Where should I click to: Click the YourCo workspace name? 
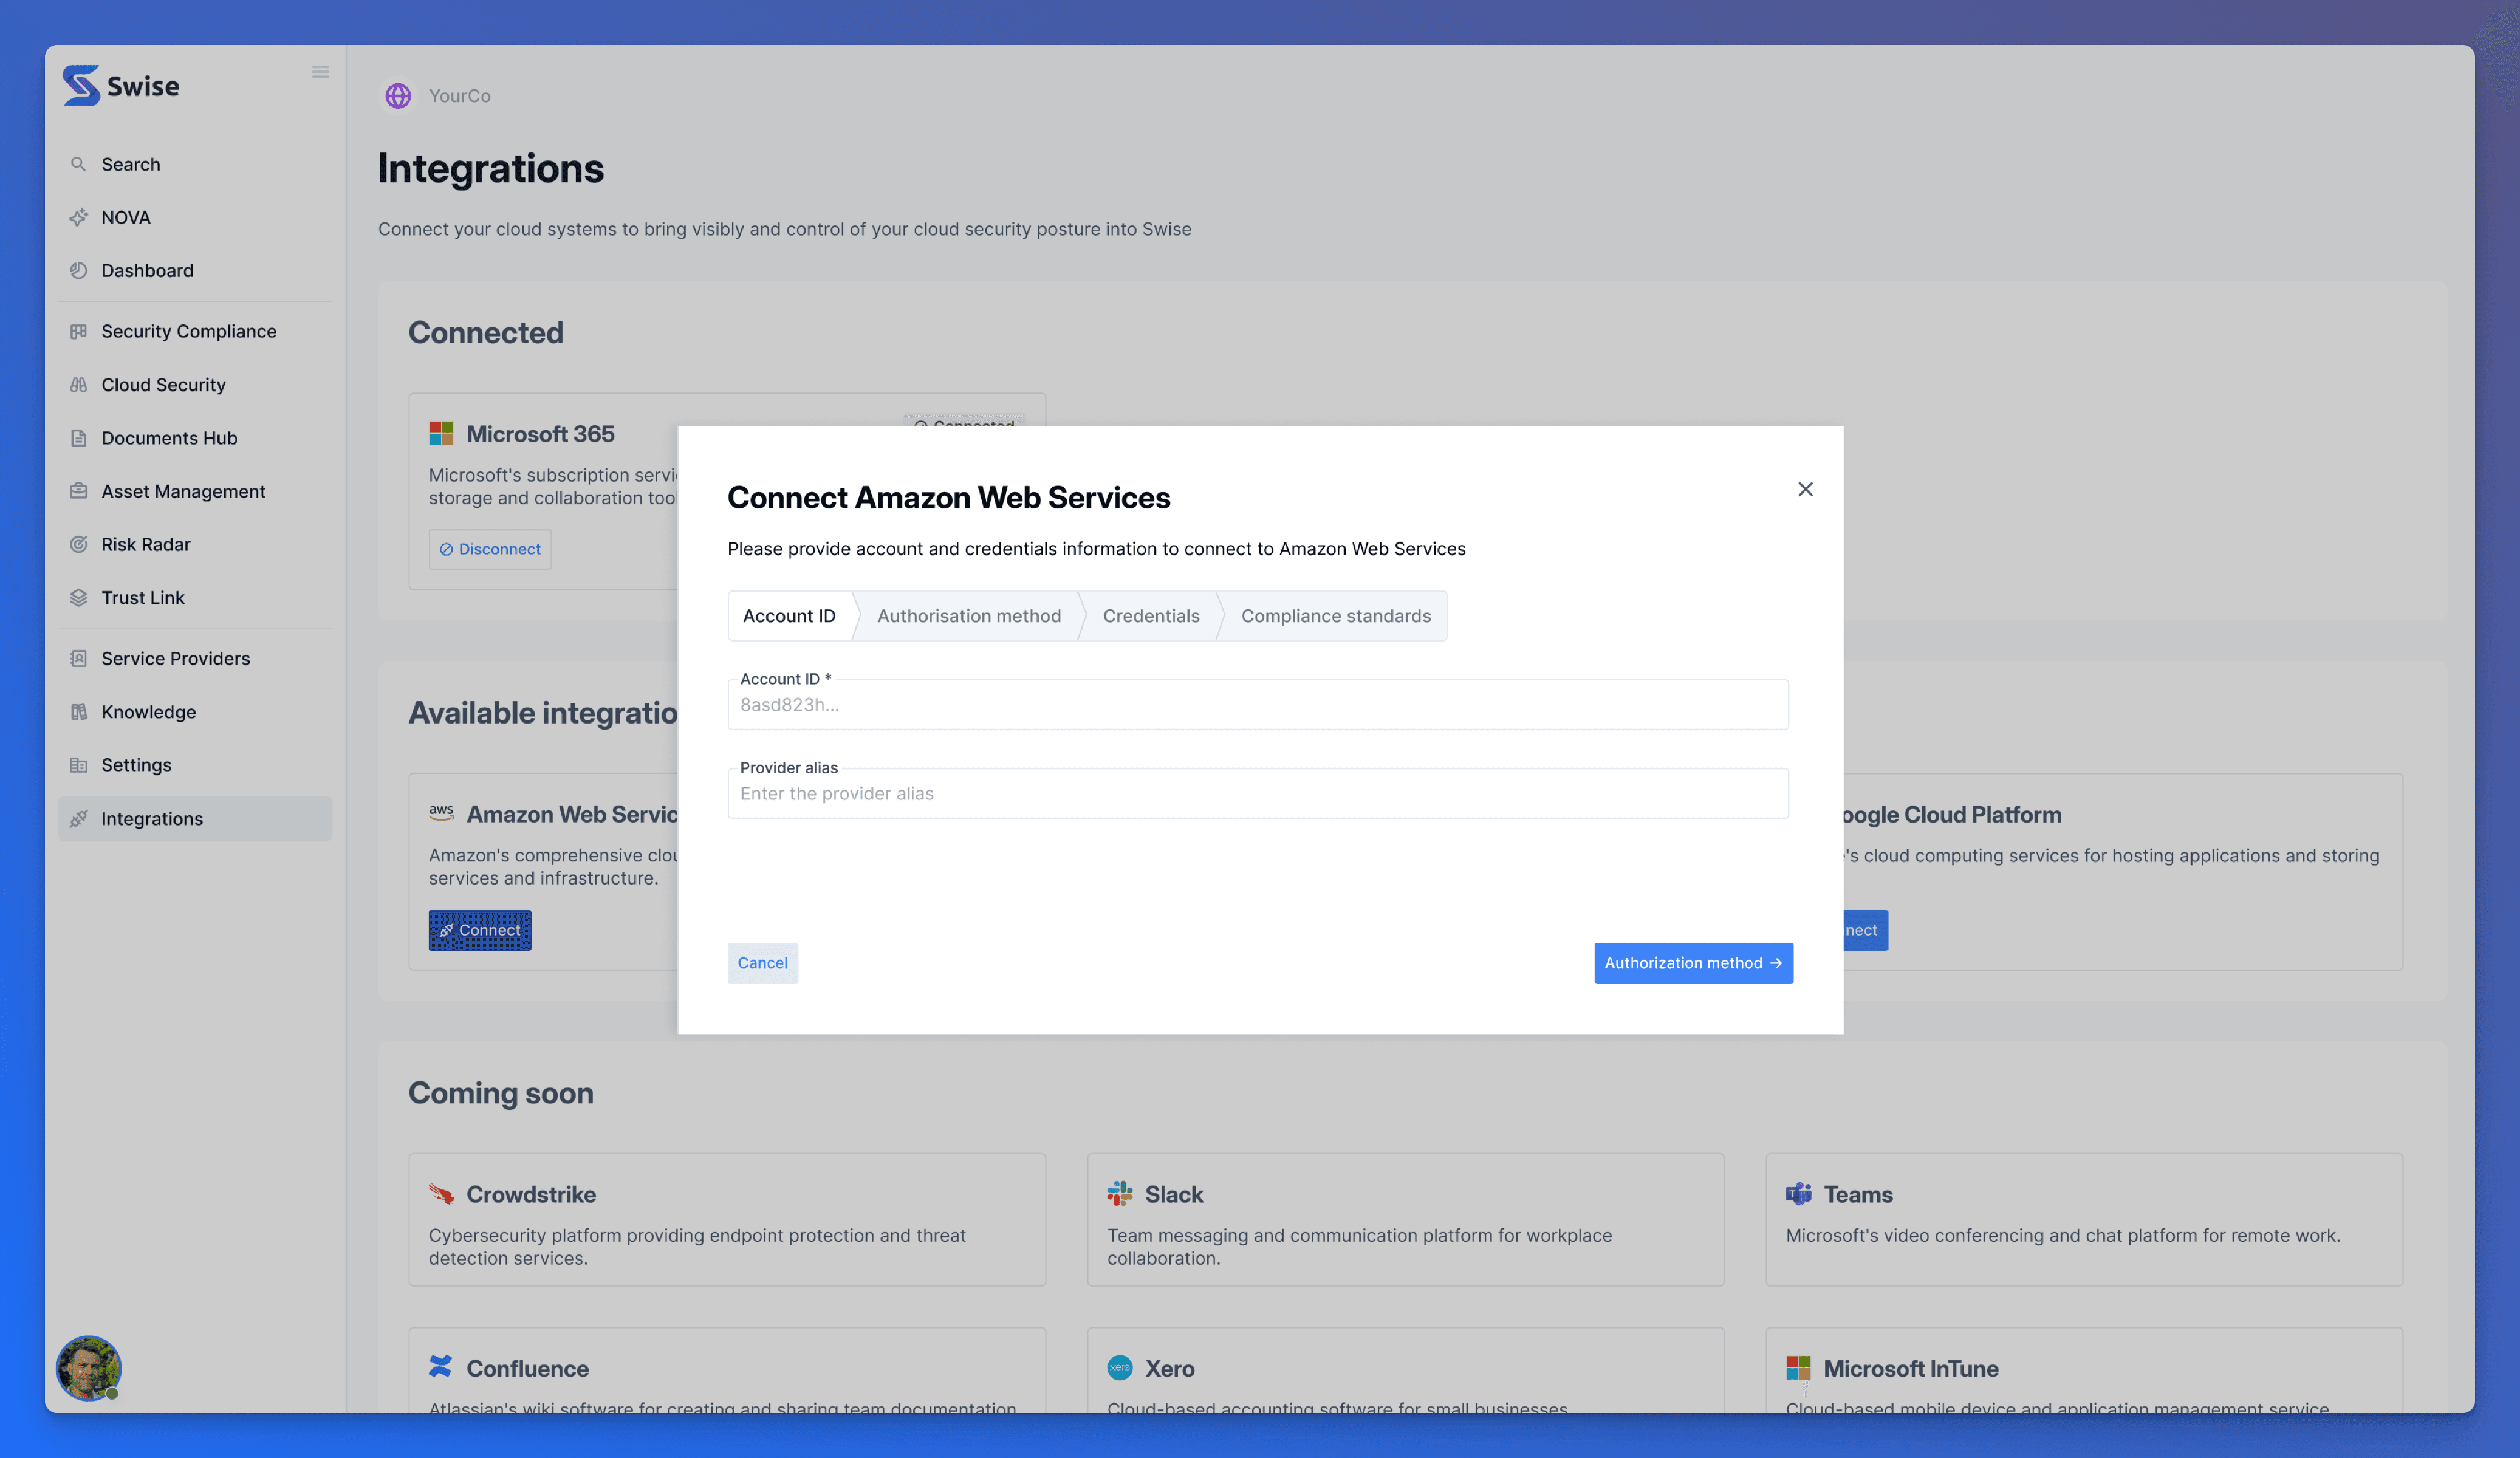tap(460, 96)
